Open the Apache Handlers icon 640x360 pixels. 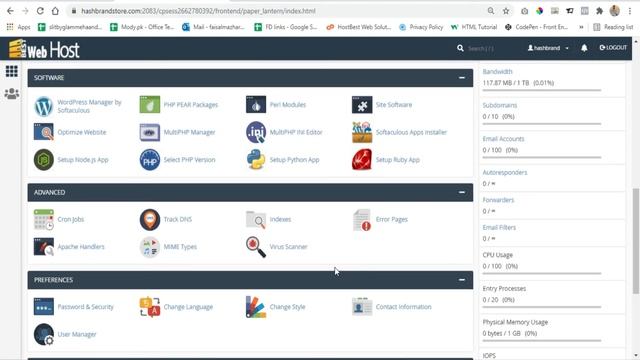click(x=44, y=247)
